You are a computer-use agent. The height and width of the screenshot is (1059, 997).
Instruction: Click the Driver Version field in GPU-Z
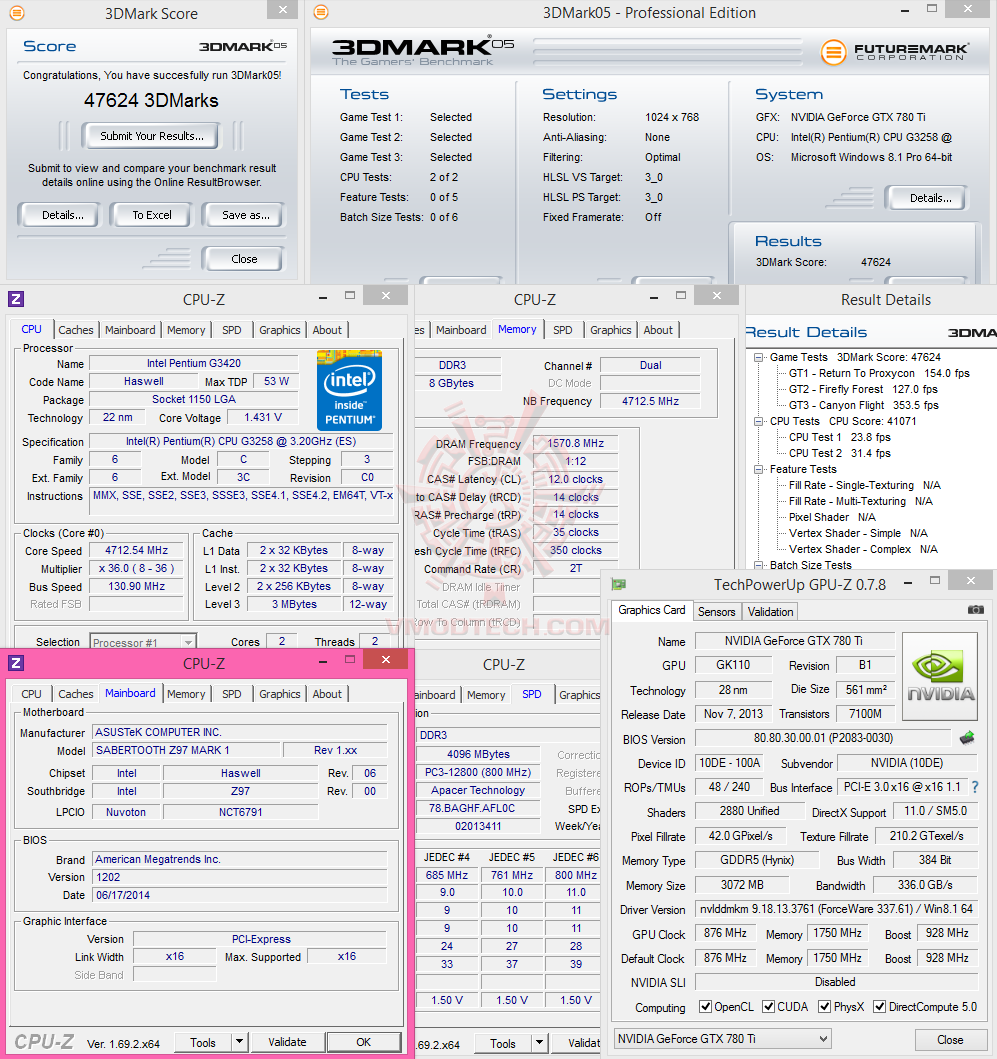click(836, 909)
